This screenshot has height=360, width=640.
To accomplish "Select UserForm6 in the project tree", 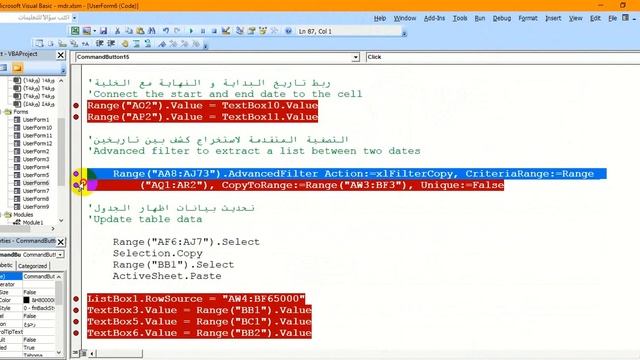I will pyautogui.click(x=36, y=183).
